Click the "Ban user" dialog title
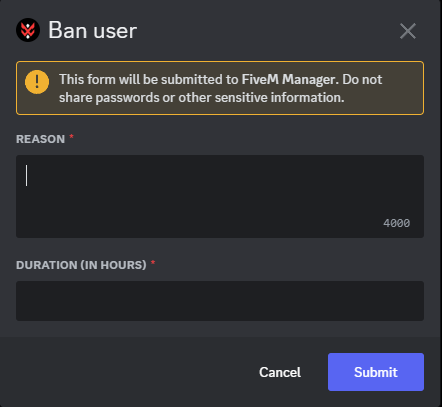 [x=93, y=30]
